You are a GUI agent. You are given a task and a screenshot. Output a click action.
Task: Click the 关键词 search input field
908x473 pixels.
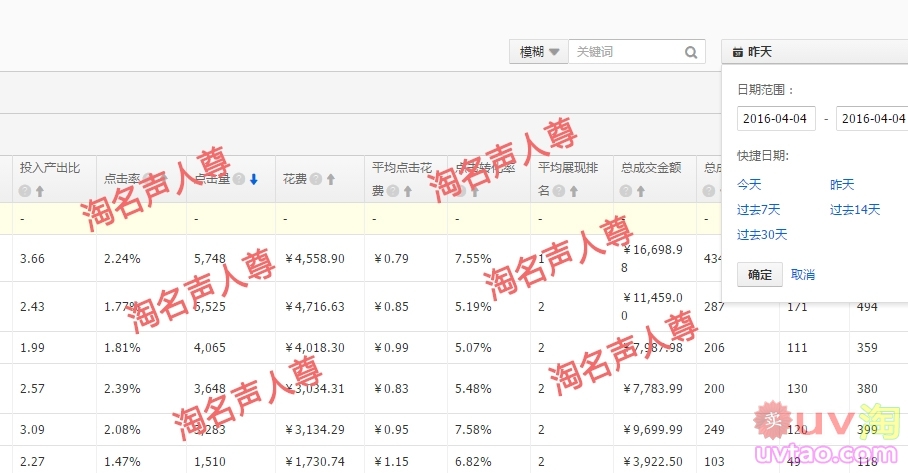pos(626,52)
